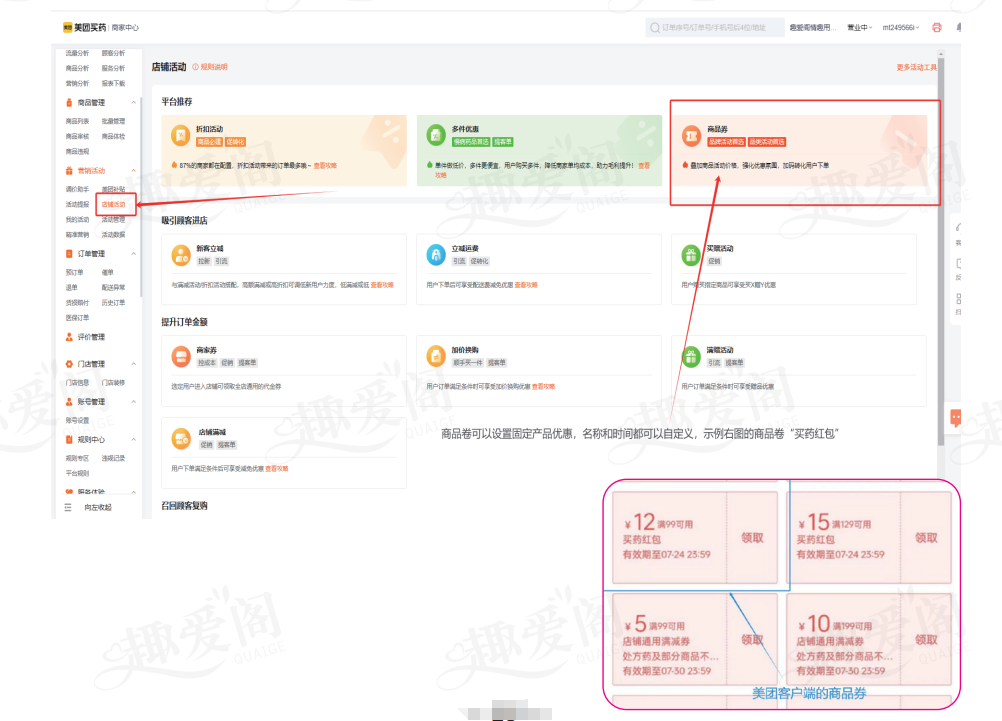The image size is (1002, 721).
Task: Click the 折扣活动 card icon
Action: point(181,135)
